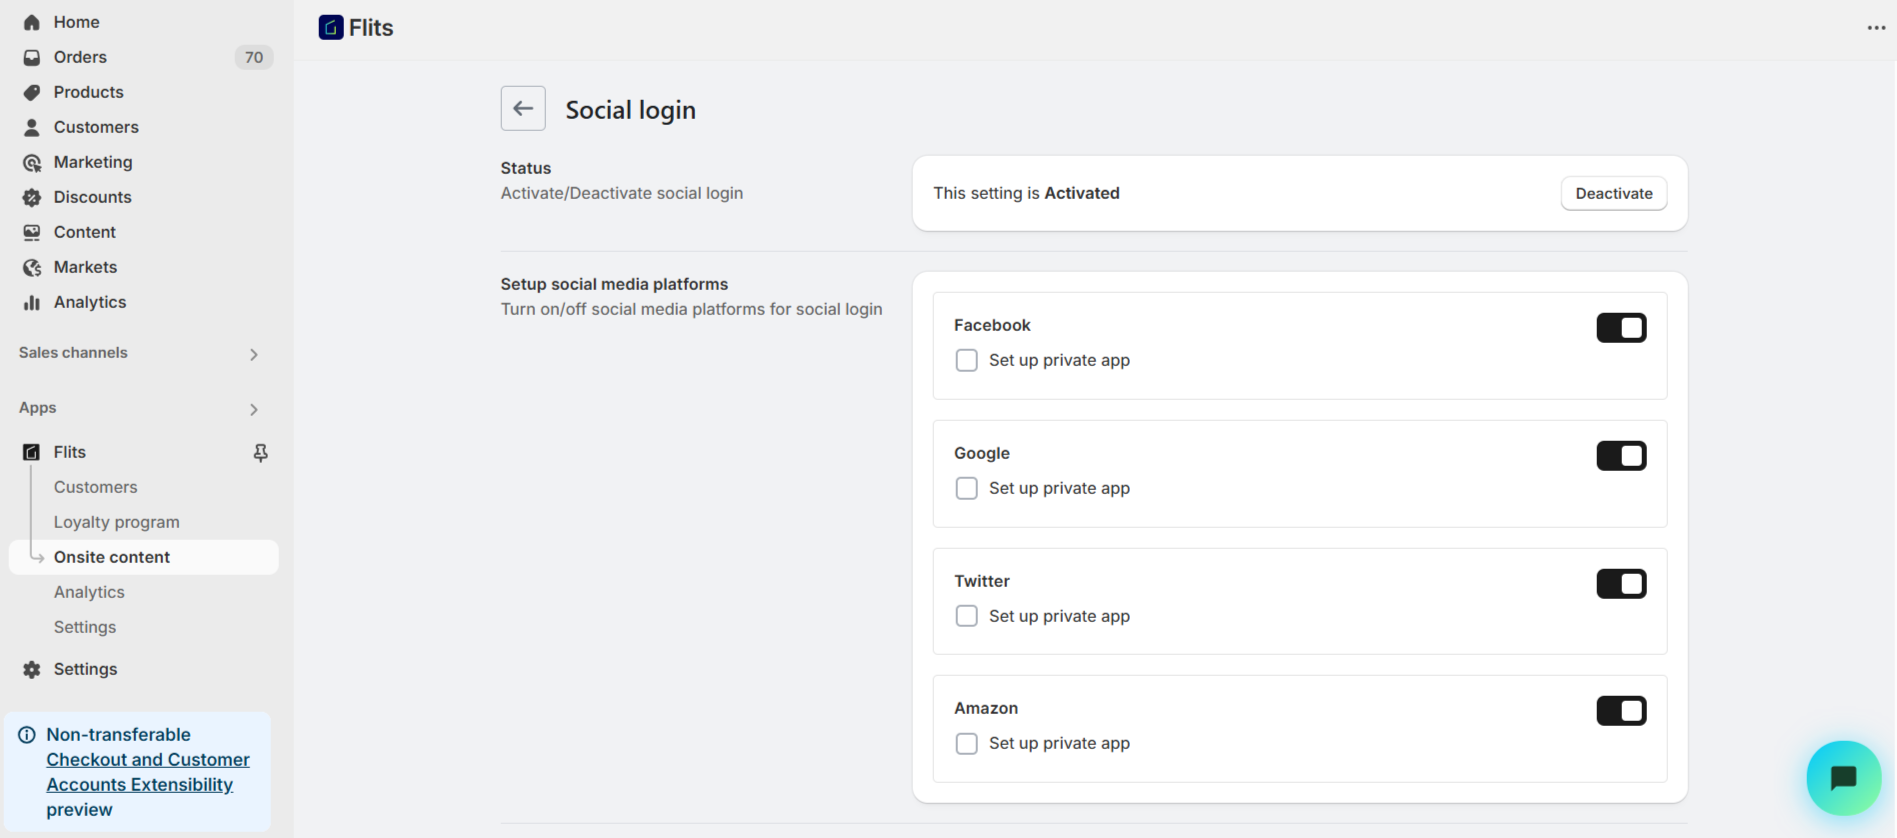Select Settings under Flits app
The width and height of the screenshot is (1897, 838).
tap(85, 627)
